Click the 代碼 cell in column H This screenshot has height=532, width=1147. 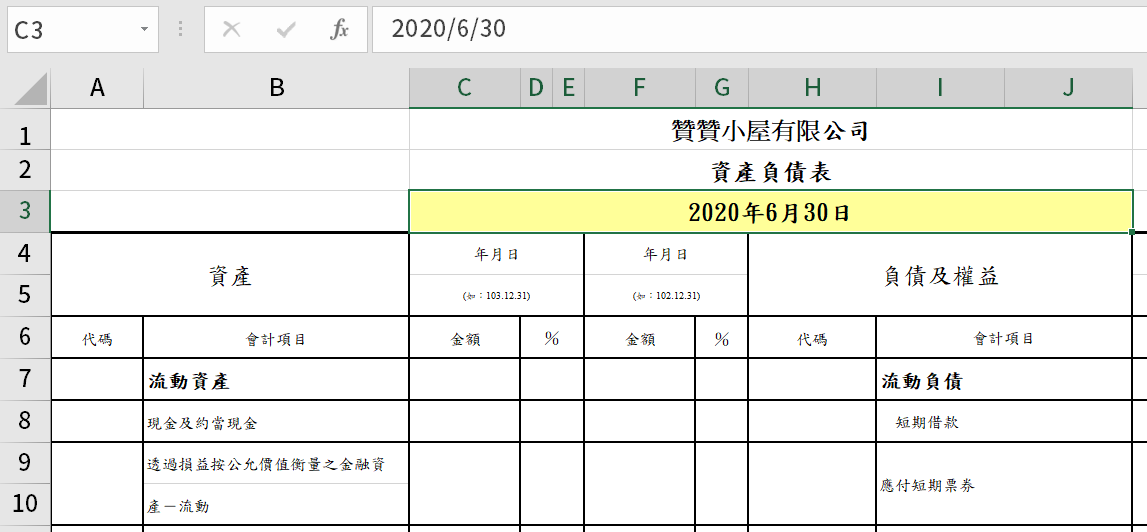click(812, 338)
